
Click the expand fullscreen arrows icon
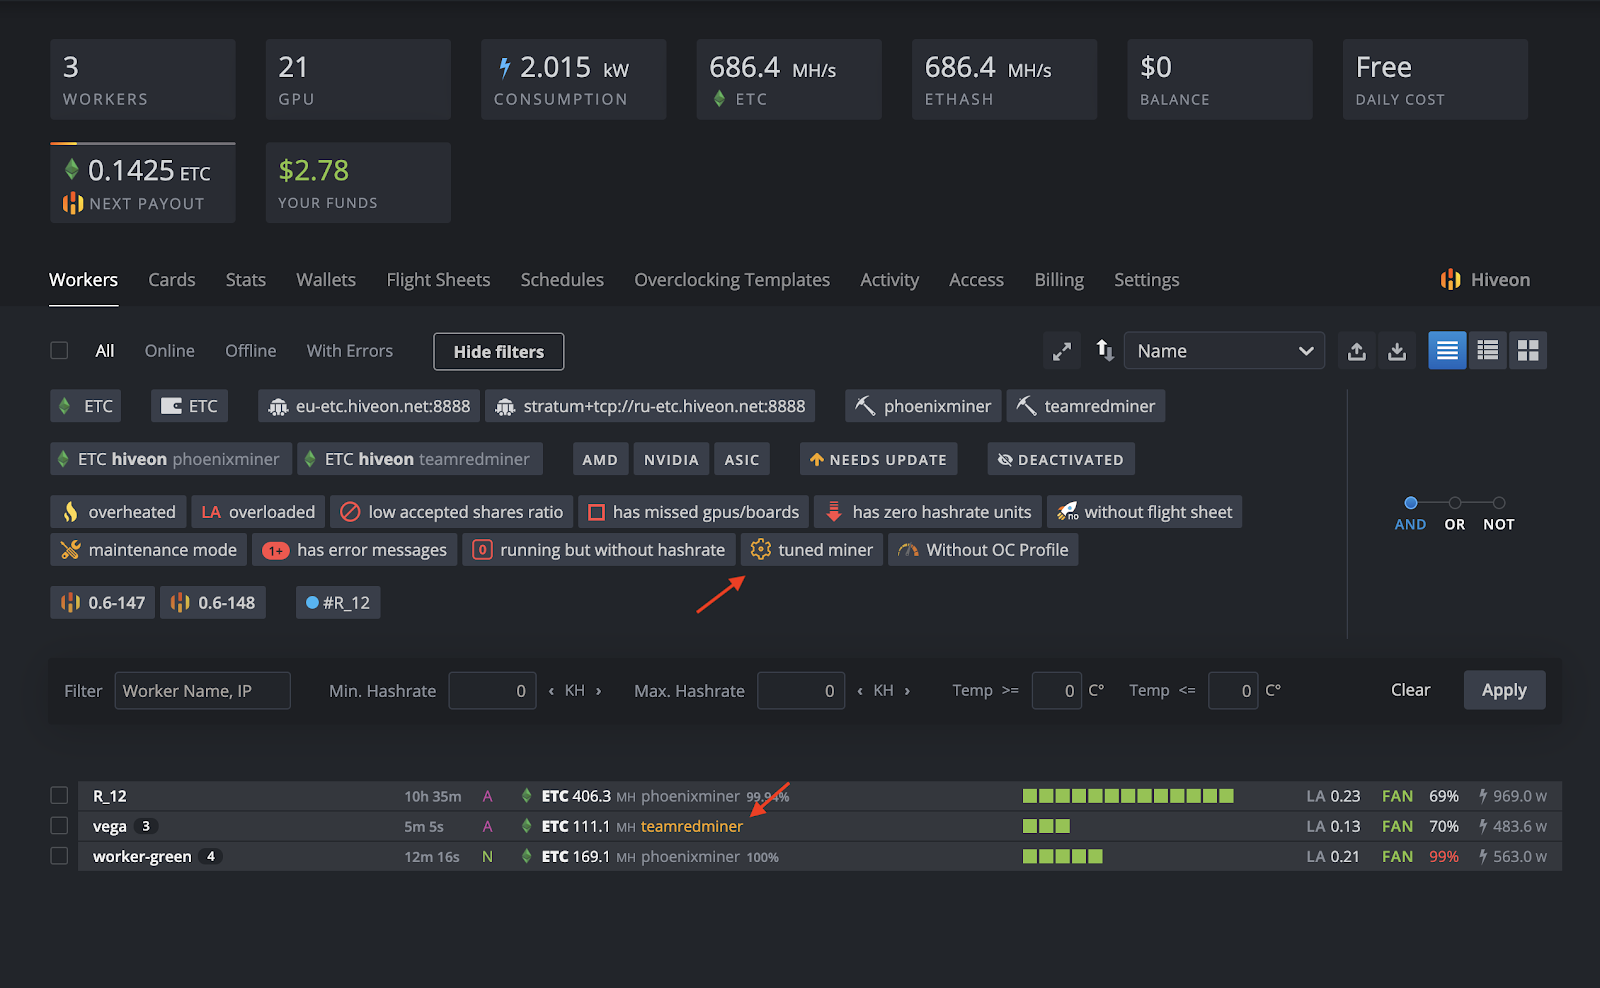pyautogui.click(x=1062, y=351)
